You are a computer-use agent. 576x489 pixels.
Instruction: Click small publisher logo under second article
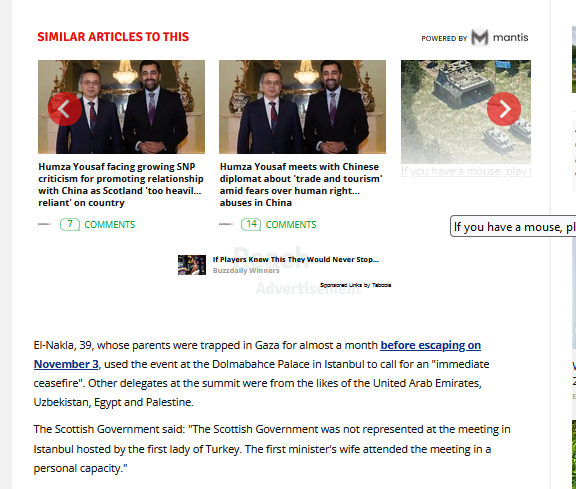click(x=226, y=224)
